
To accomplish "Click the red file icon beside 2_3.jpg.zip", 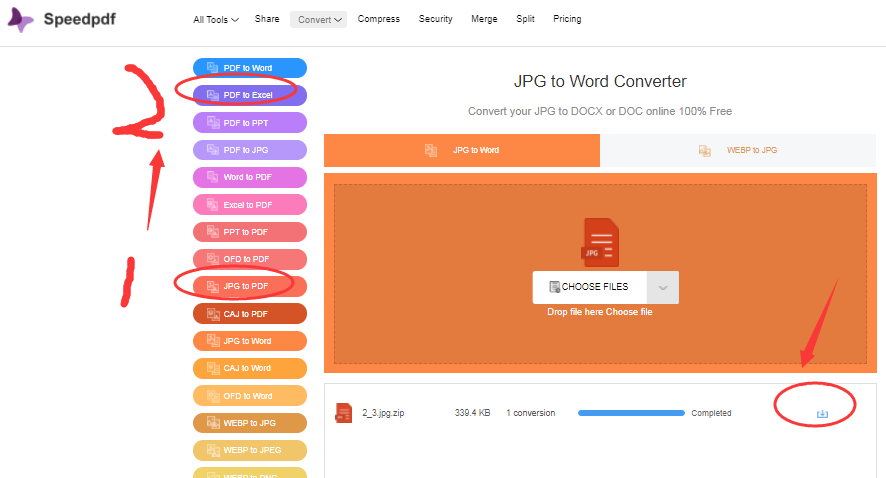I will [x=344, y=413].
